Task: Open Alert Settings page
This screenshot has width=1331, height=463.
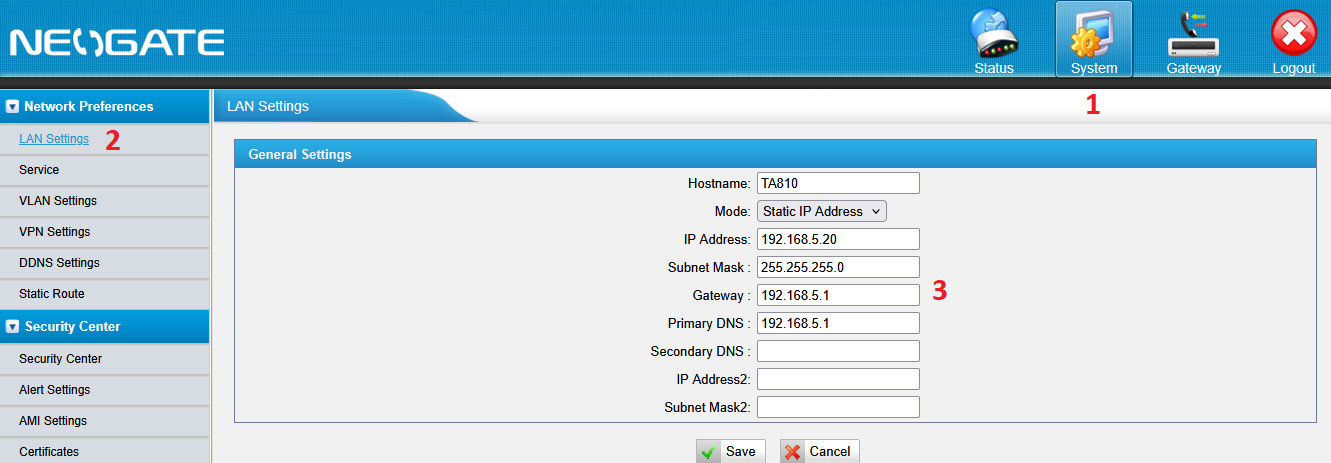Action: pos(55,390)
